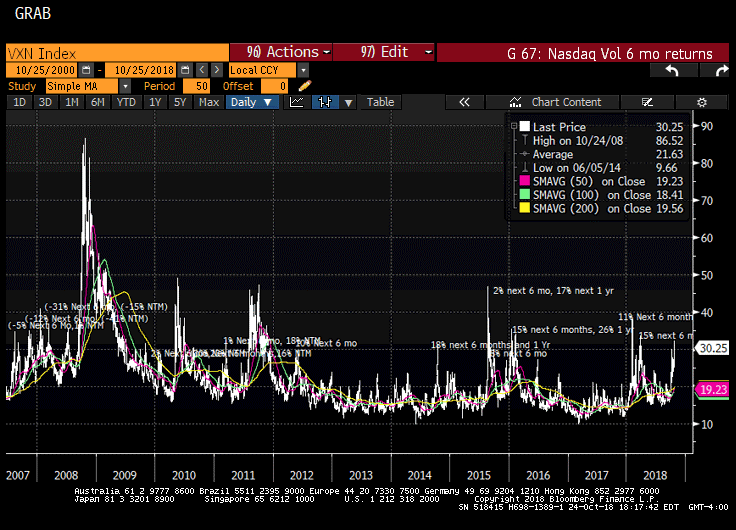Open the start date calendar picker
The image size is (736, 530).
click(86, 70)
